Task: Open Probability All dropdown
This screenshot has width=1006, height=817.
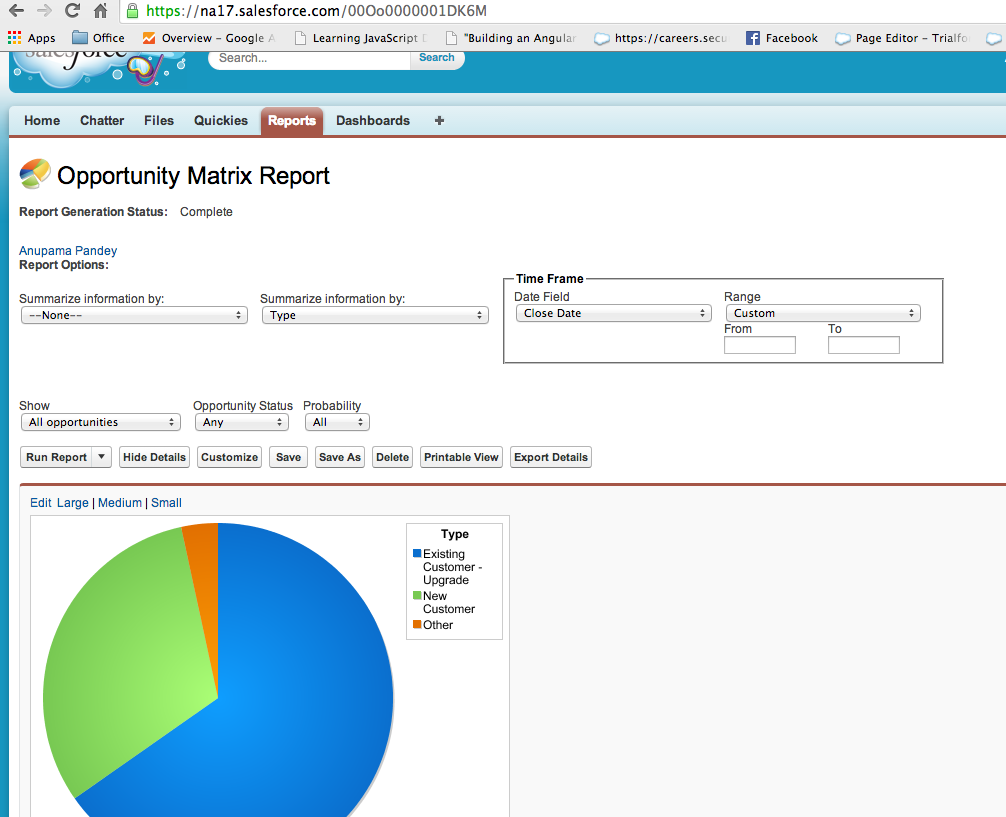Action: 337,422
